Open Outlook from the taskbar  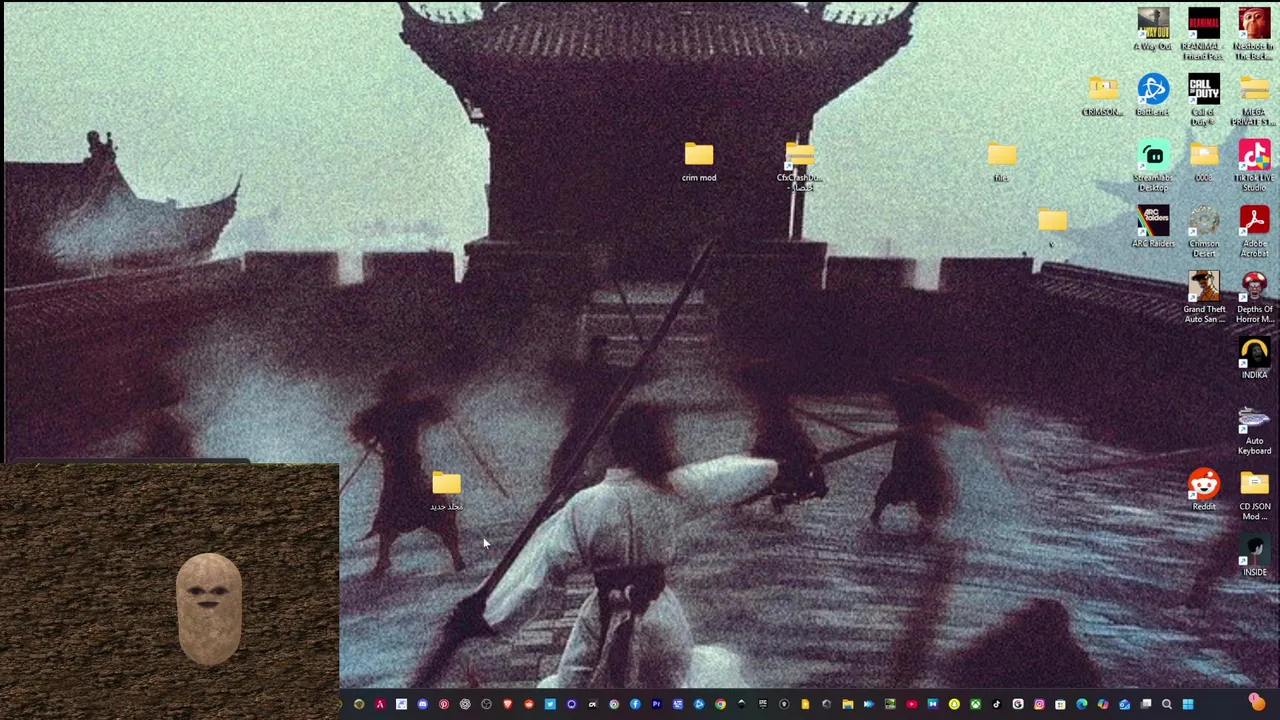pyautogui.click(x=1124, y=705)
